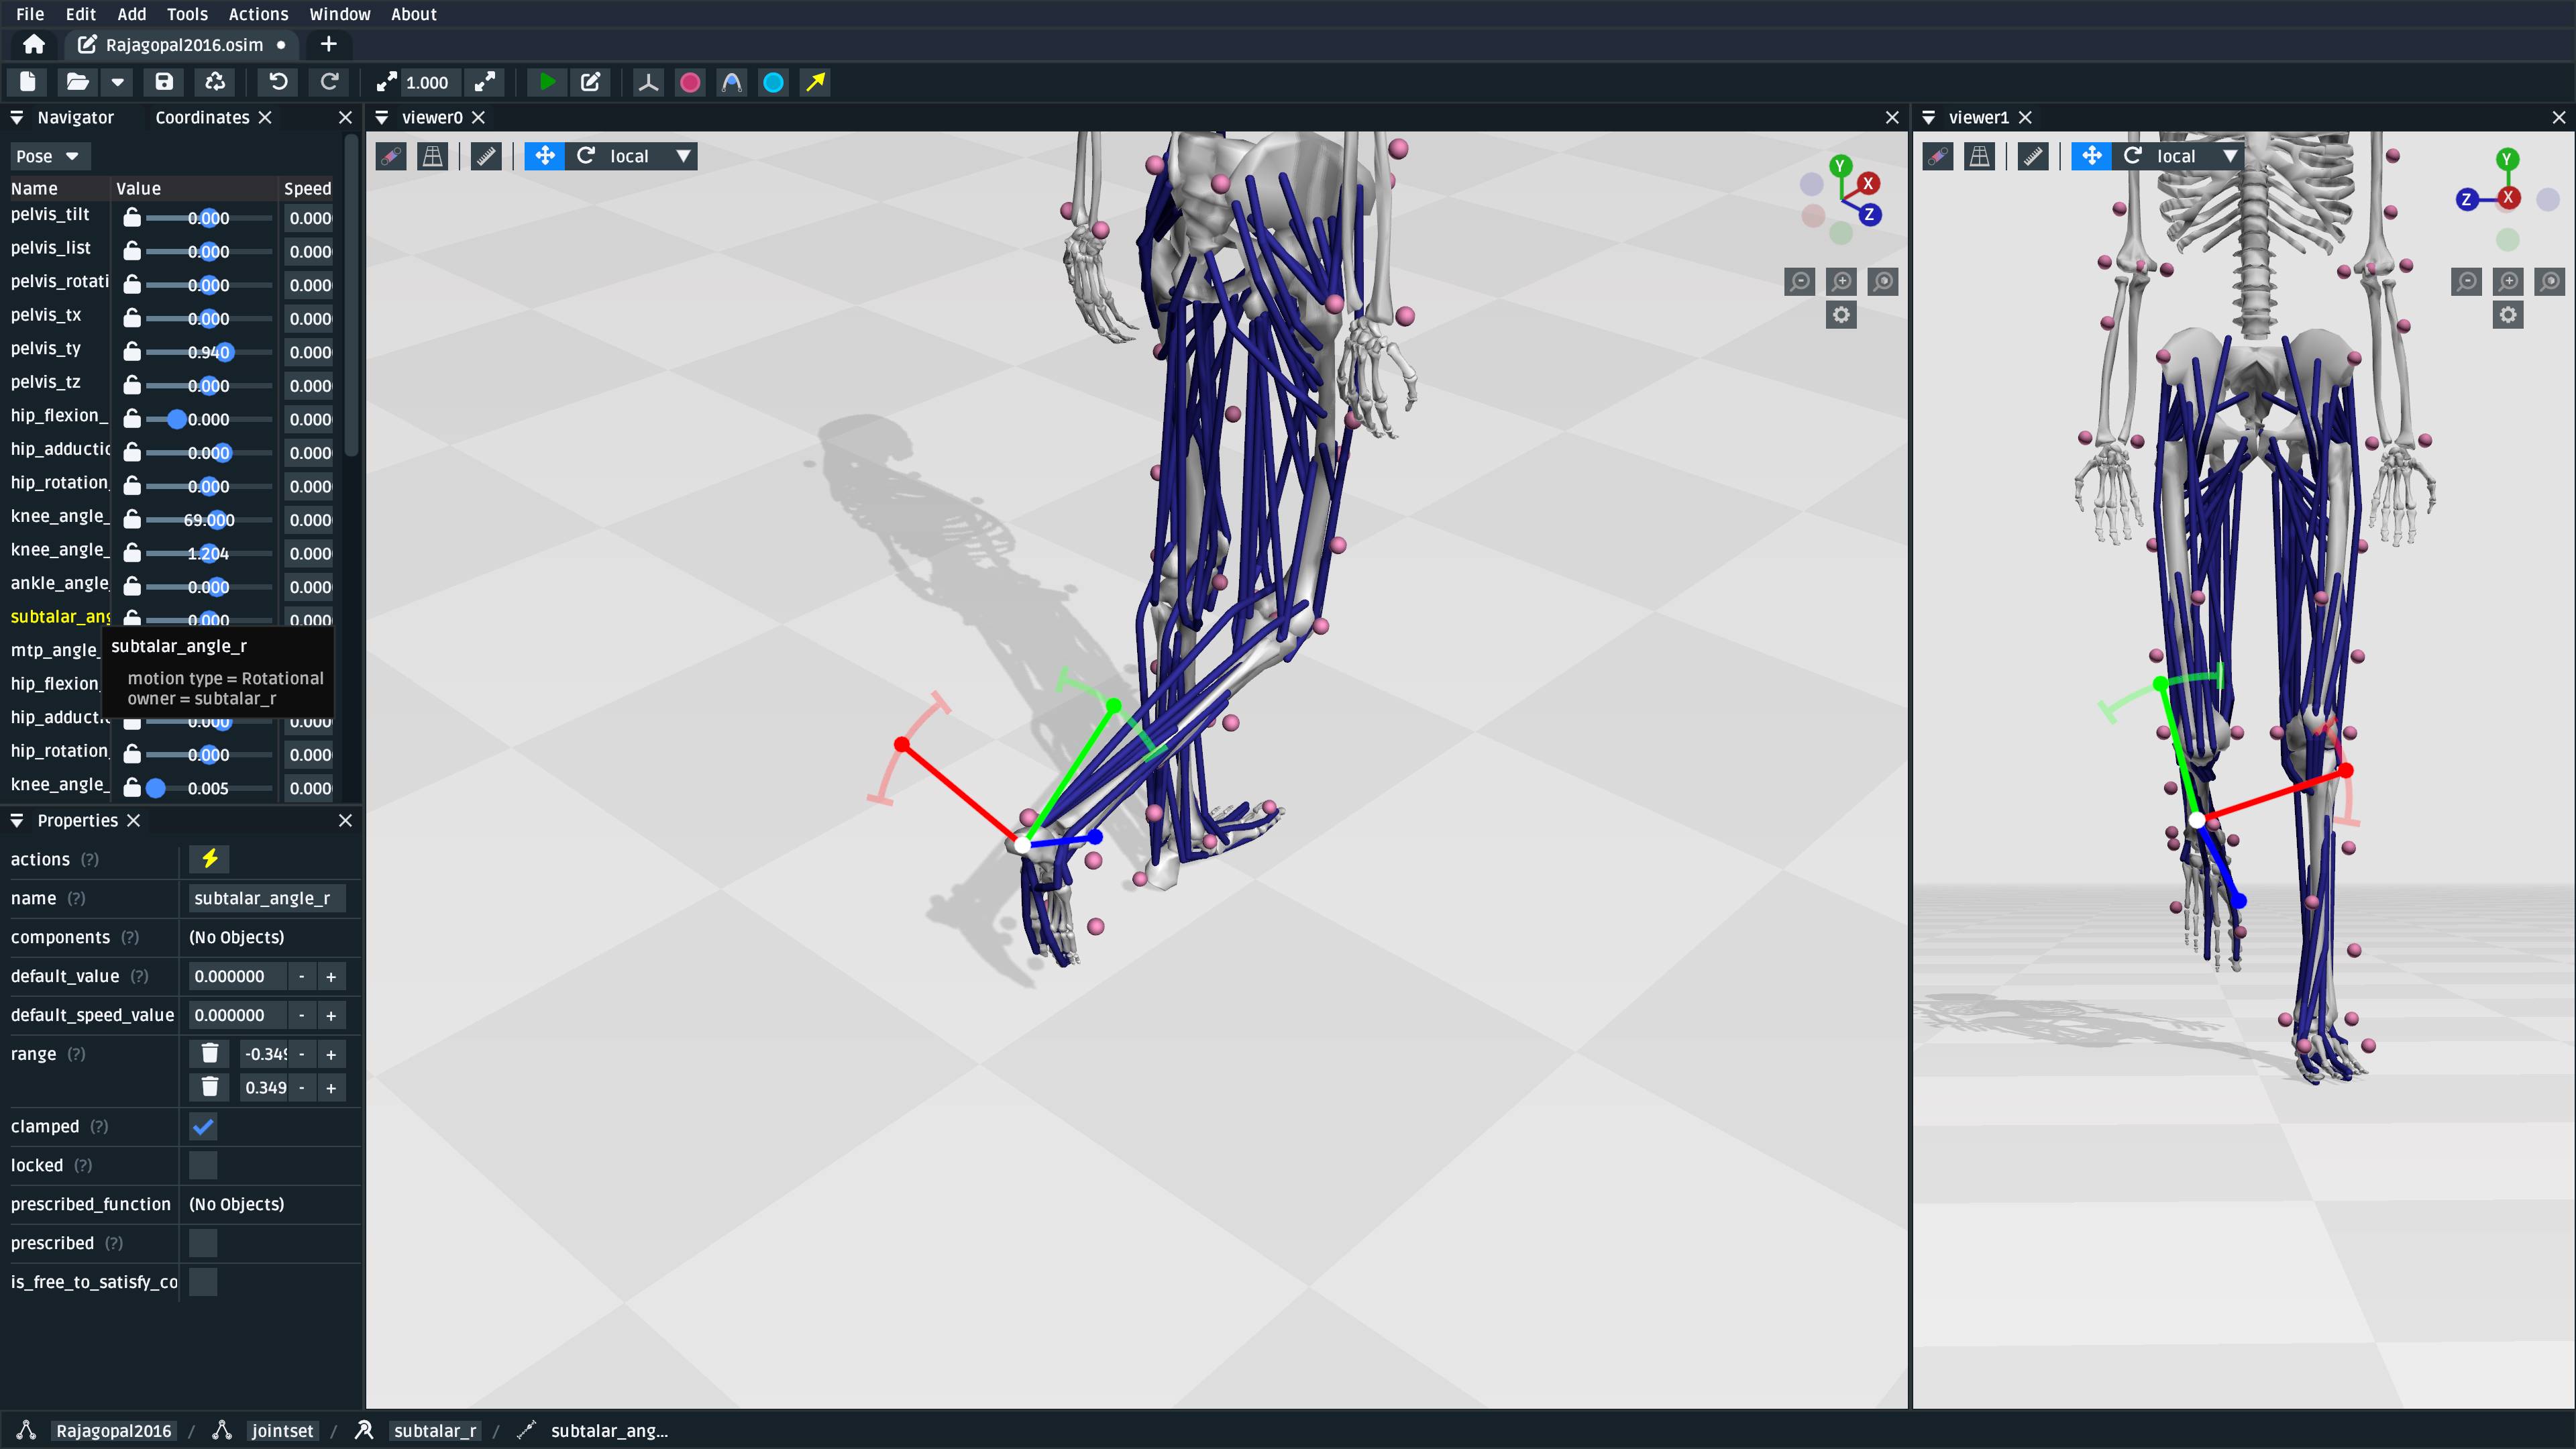Tick the prescribed checkbox
2576x1449 pixels.
pyautogui.click(x=203, y=1243)
